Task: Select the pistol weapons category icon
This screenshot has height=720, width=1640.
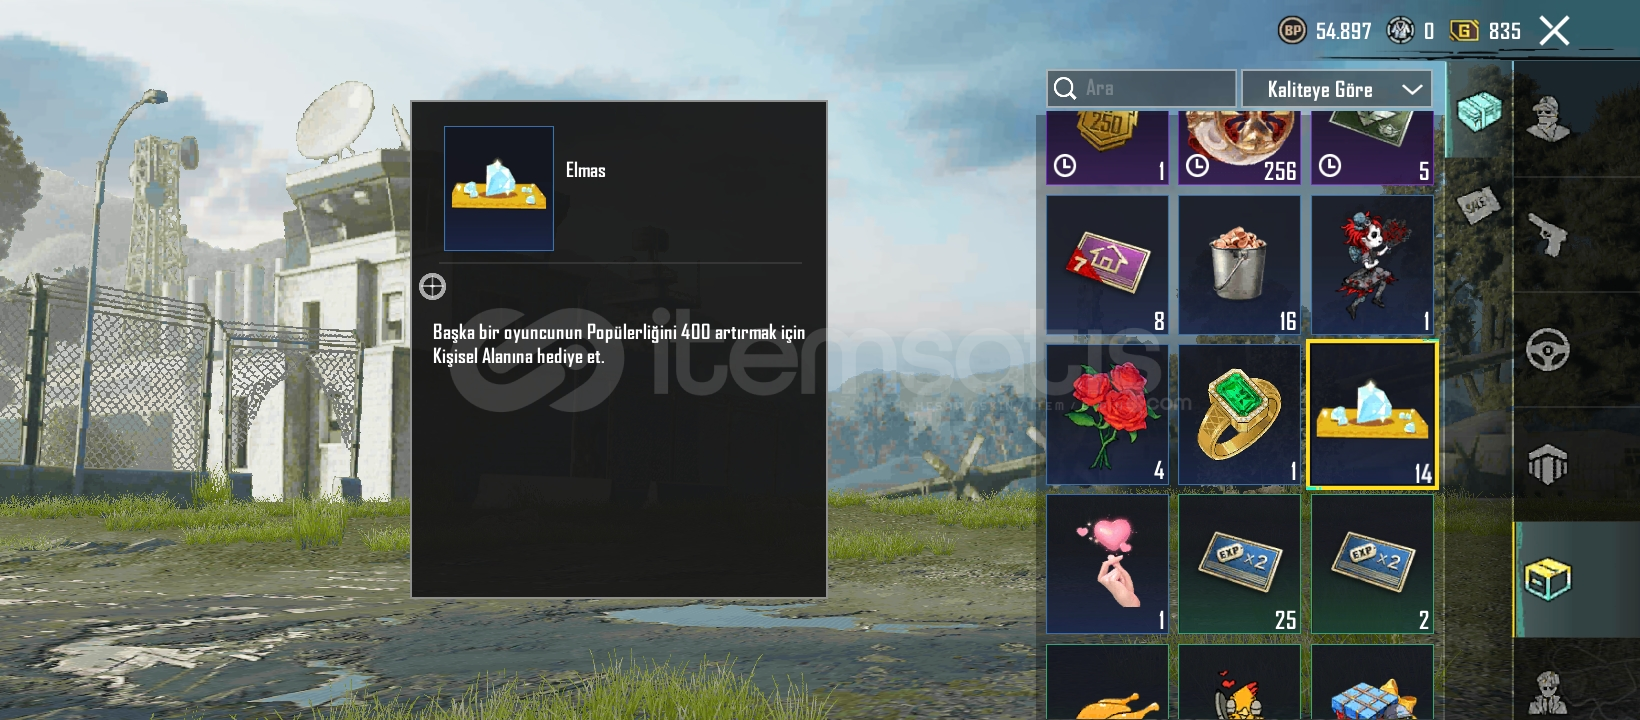Action: 1548,235
